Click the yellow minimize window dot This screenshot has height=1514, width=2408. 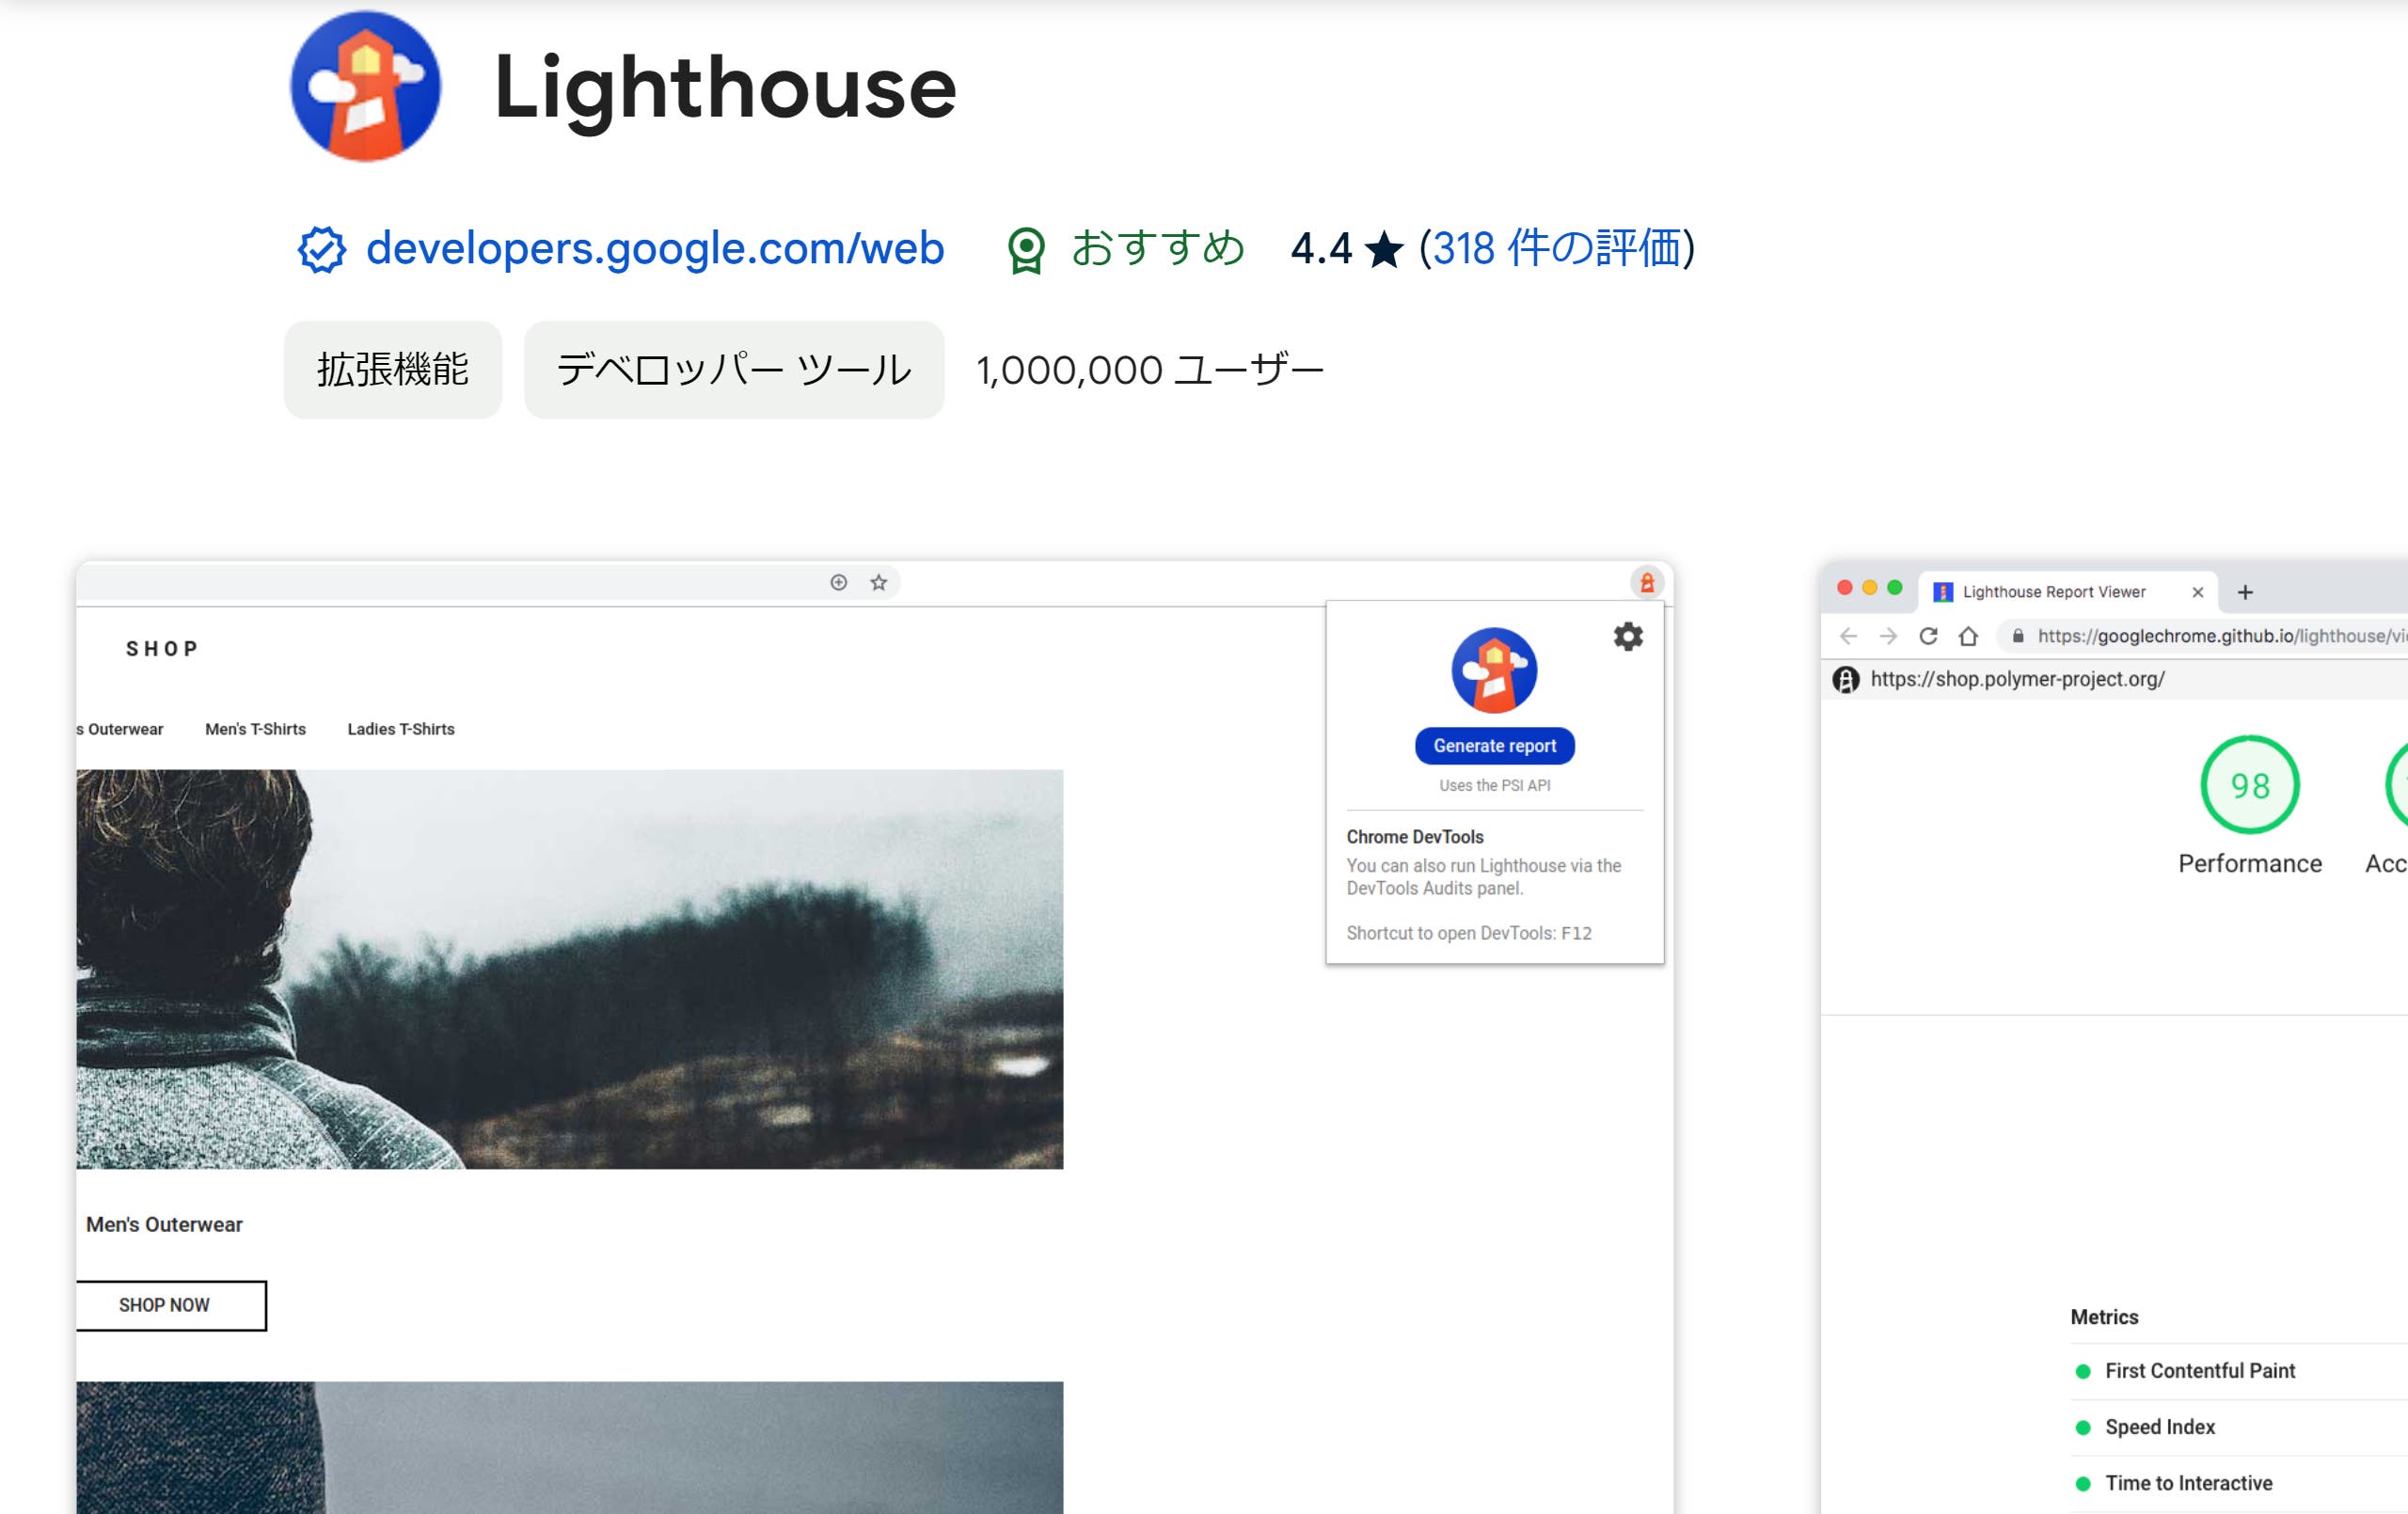pos(1869,588)
